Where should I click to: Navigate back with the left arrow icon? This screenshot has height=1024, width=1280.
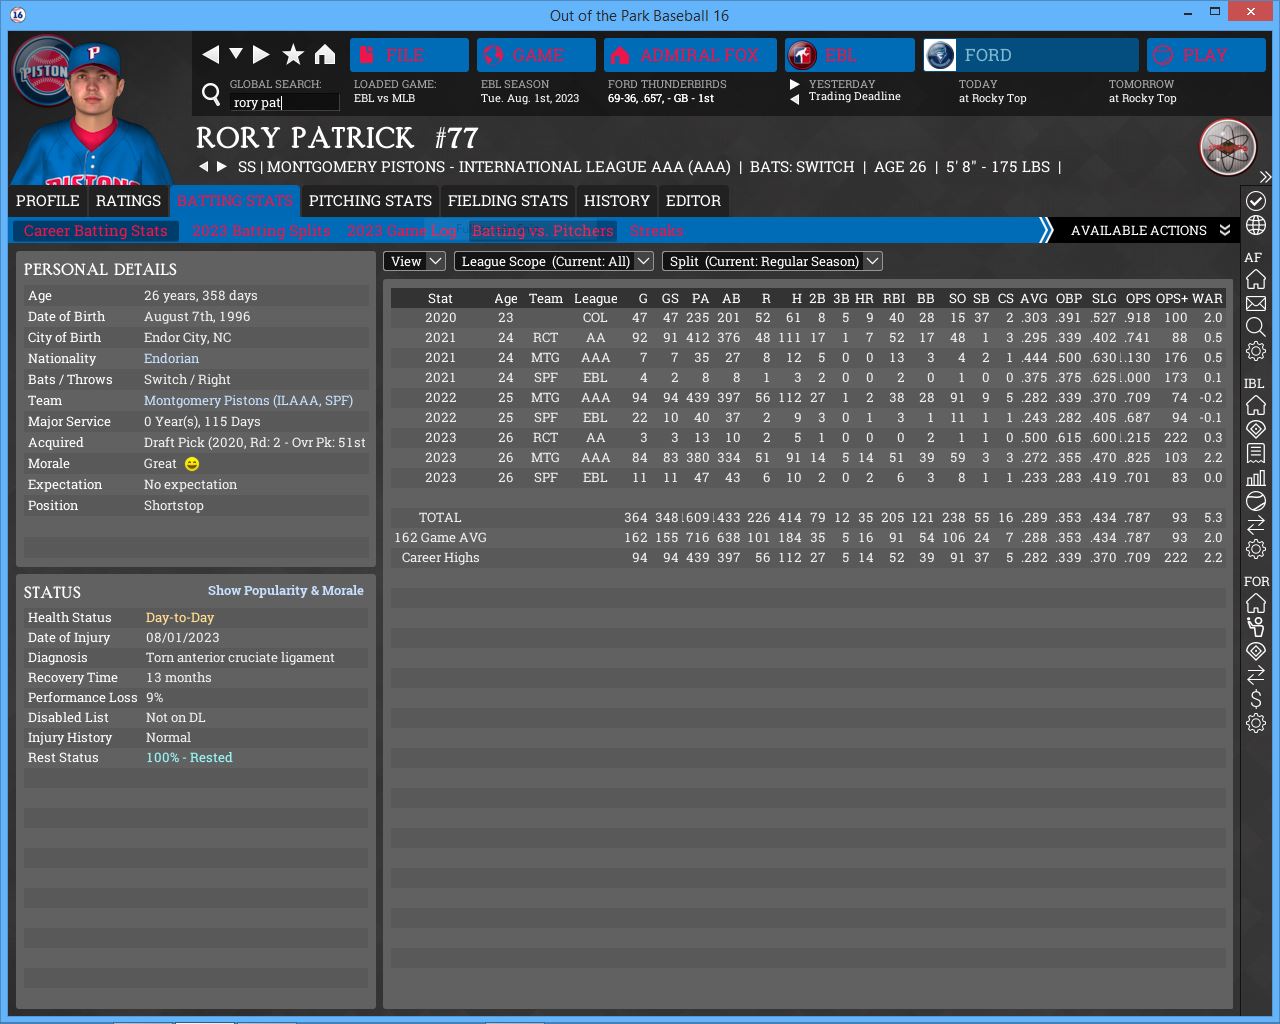210,55
